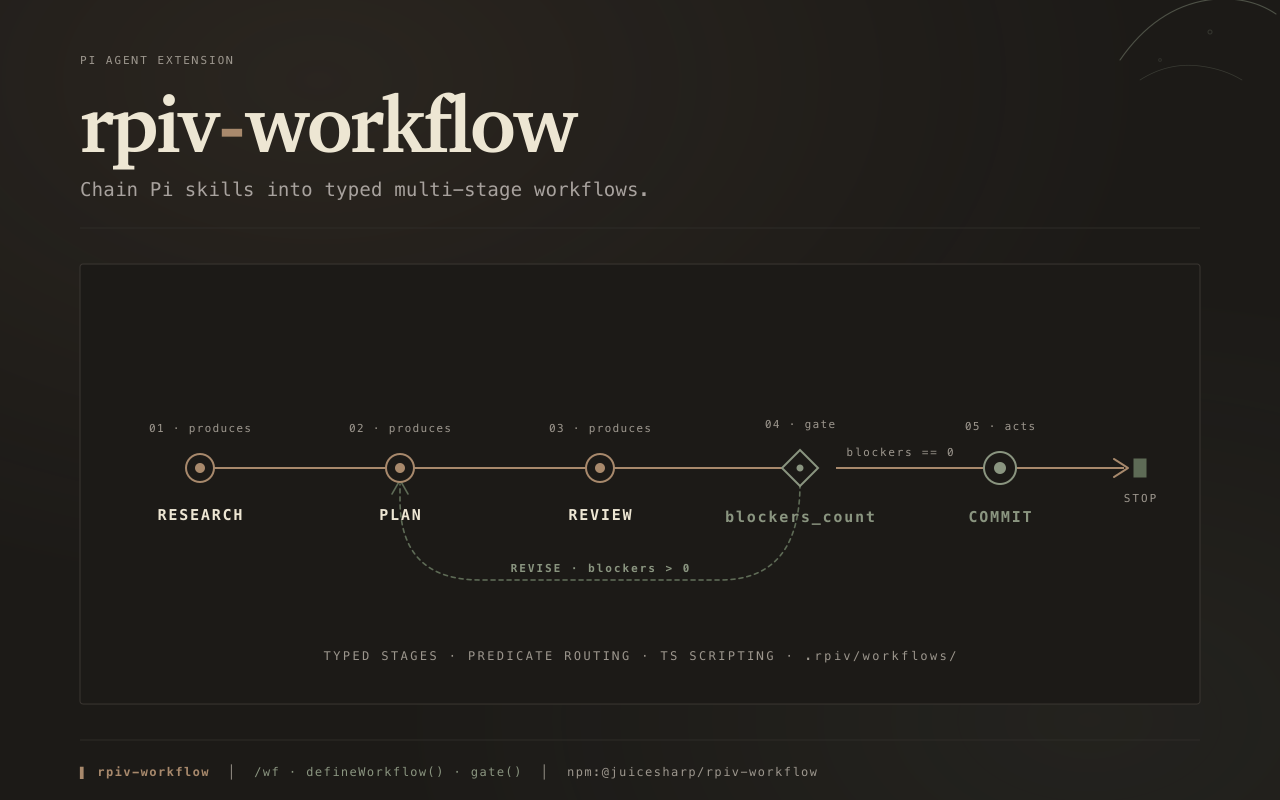1280x800 pixels.
Task: Click the TYPED STAGES text
Action: [381, 656]
